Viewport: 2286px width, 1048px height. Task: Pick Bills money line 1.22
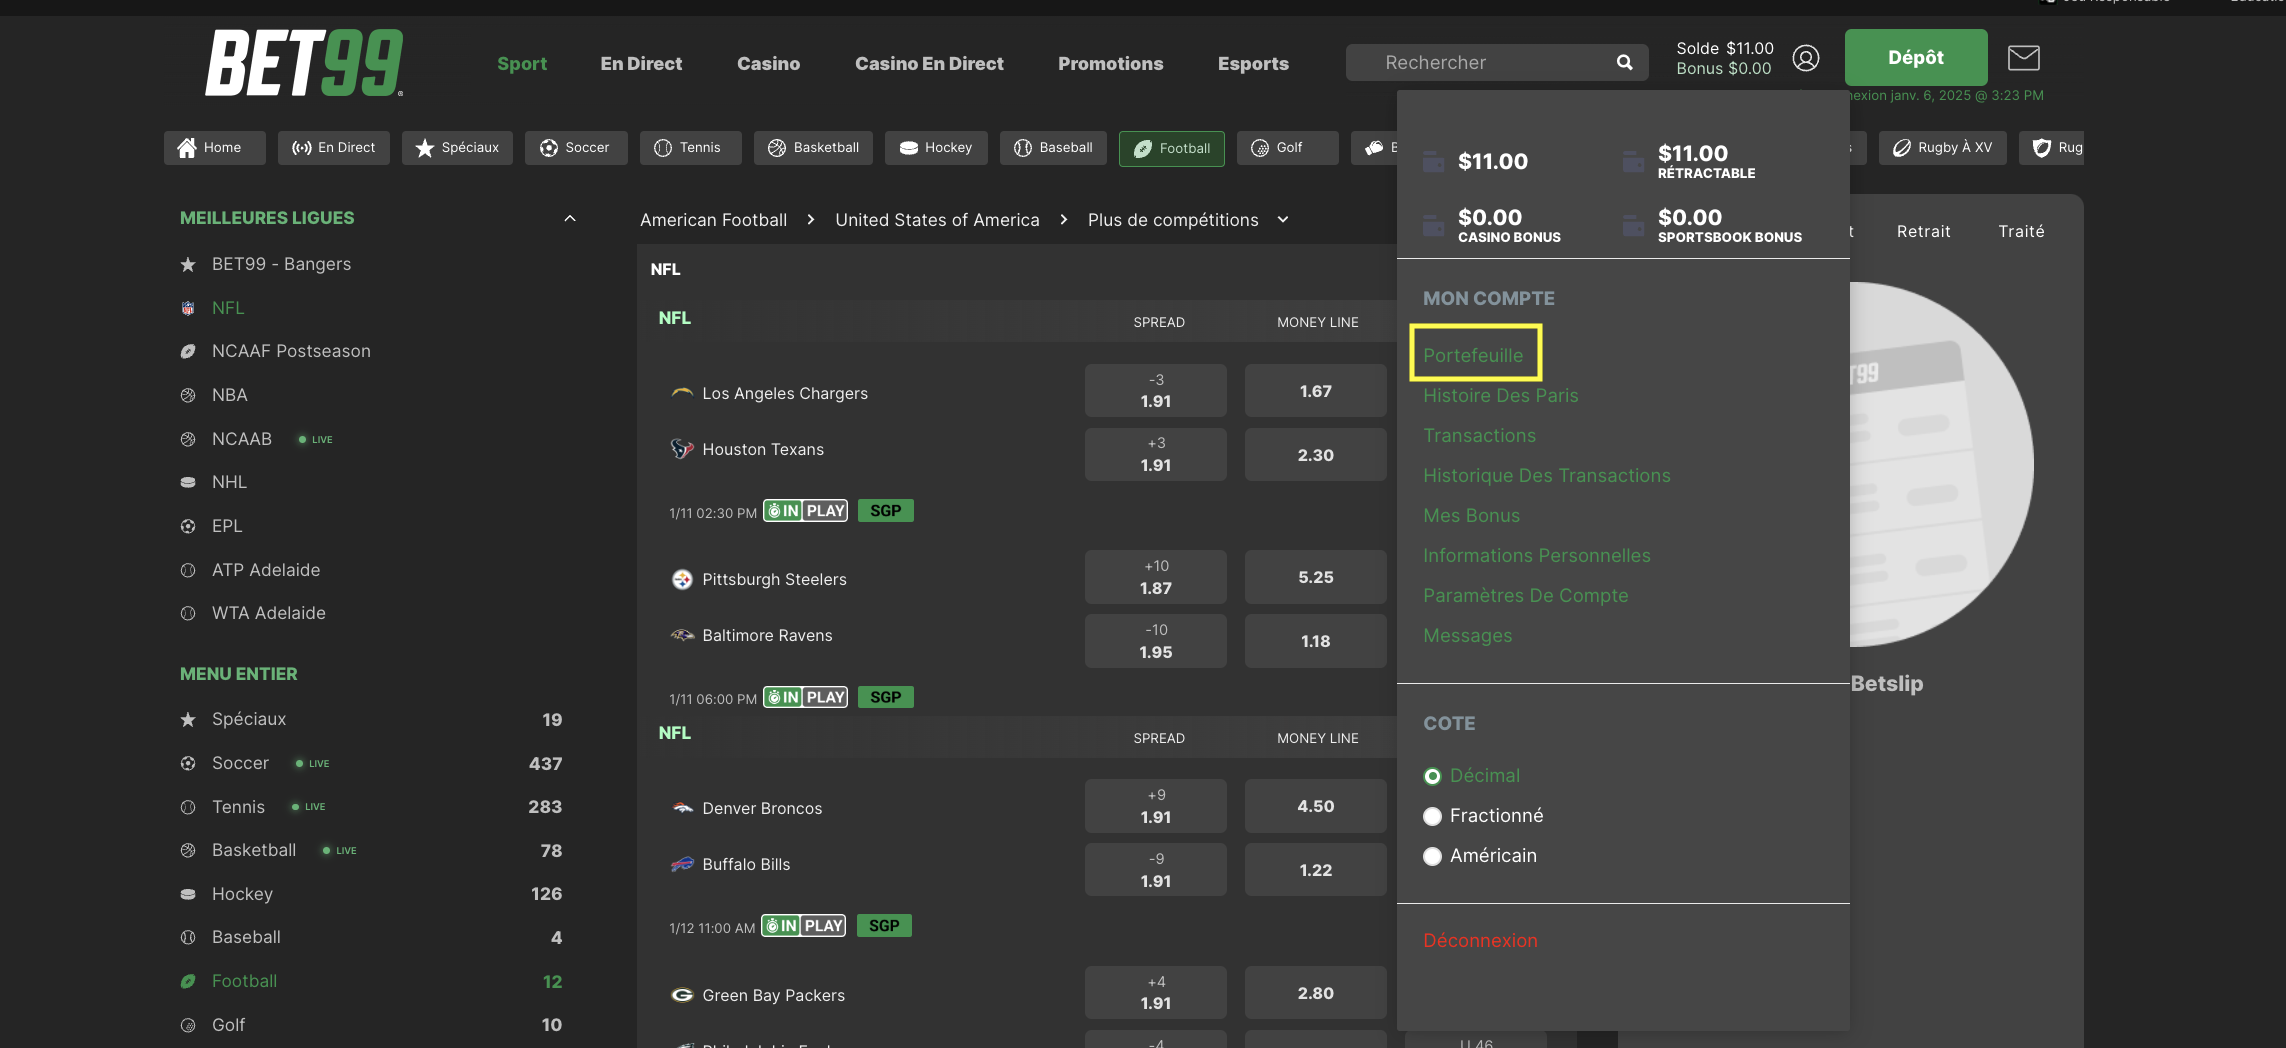click(x=1315, y=870)
